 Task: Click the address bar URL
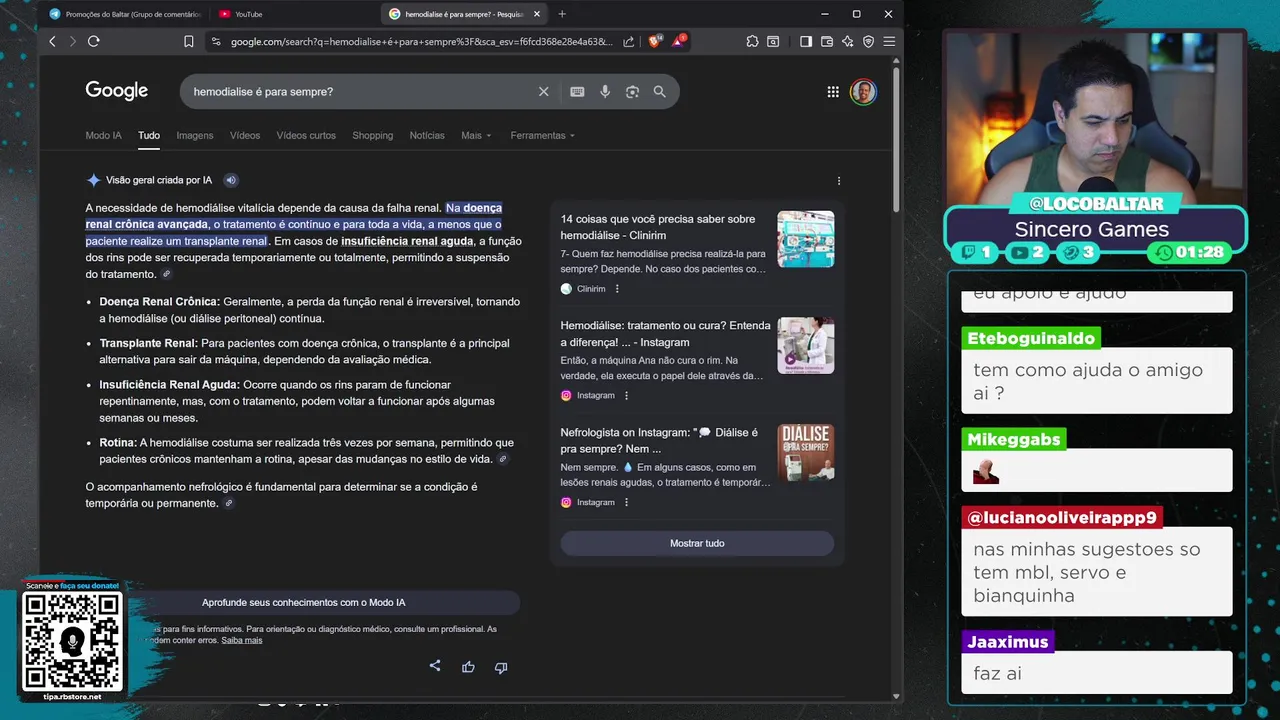pos(420,42)
